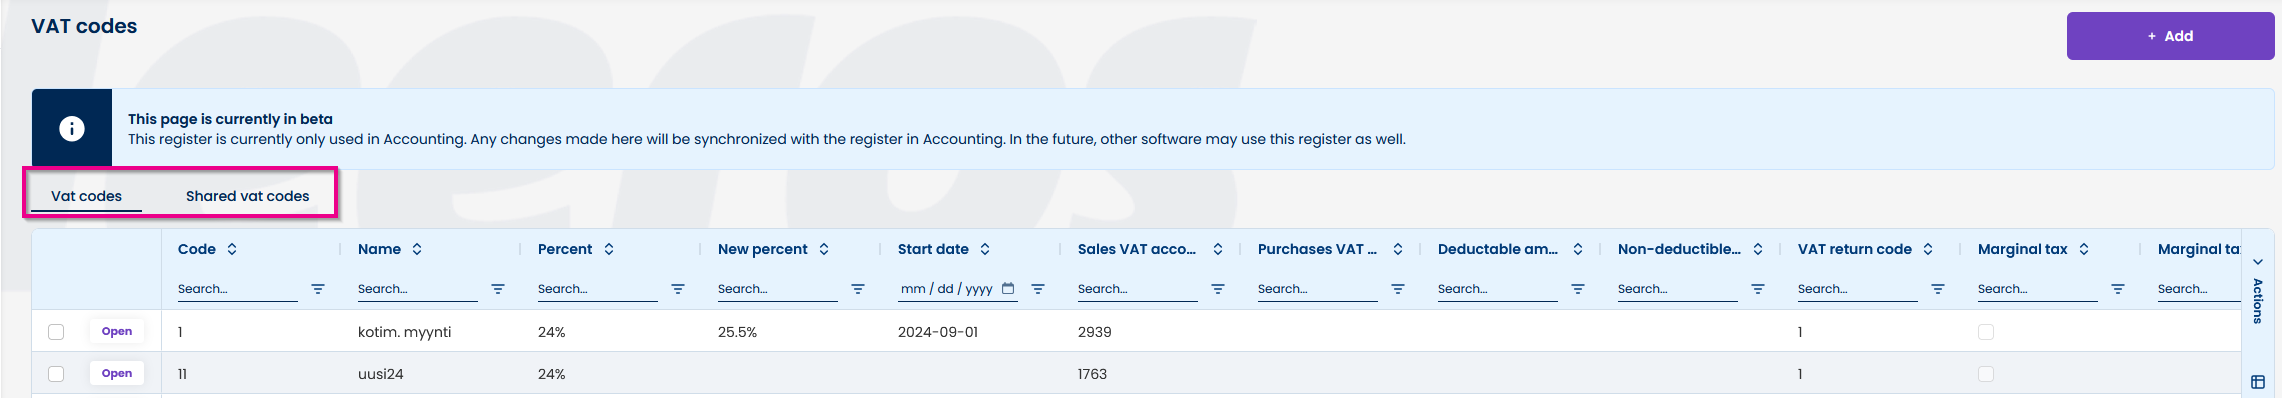Open filter icon for Percent column

click(678, 289)
